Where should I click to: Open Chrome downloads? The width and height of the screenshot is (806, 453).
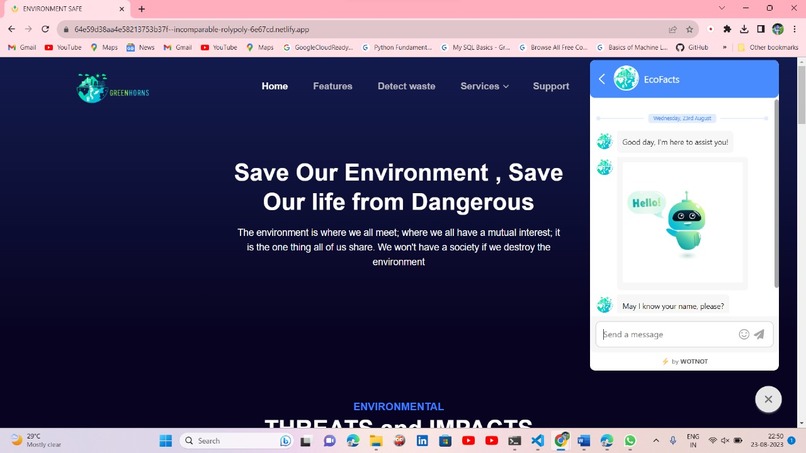click(744, 29)
